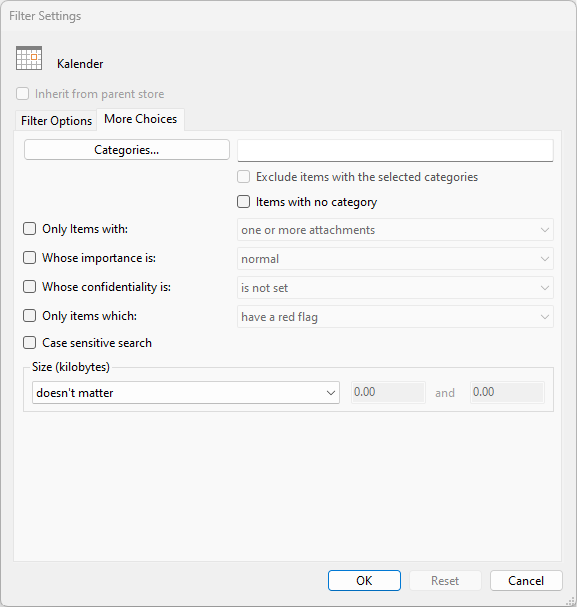The image size is (577, 607).
Task: Confirm with the OK button
Action: pos(364,580)
